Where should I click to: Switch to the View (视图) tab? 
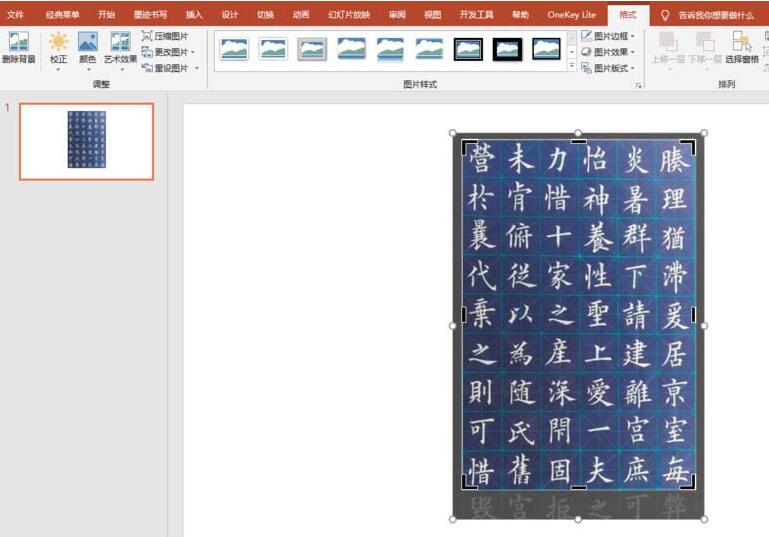(x=432, y=15)
